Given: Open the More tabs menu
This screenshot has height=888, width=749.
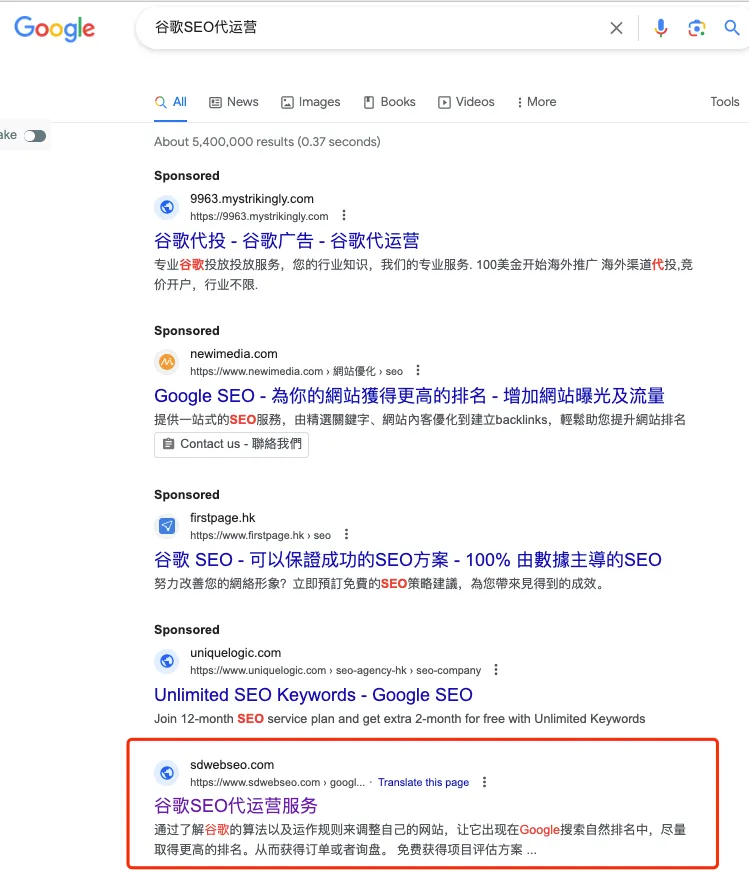Looking at the screenshot, I should [x=537, y=102].
